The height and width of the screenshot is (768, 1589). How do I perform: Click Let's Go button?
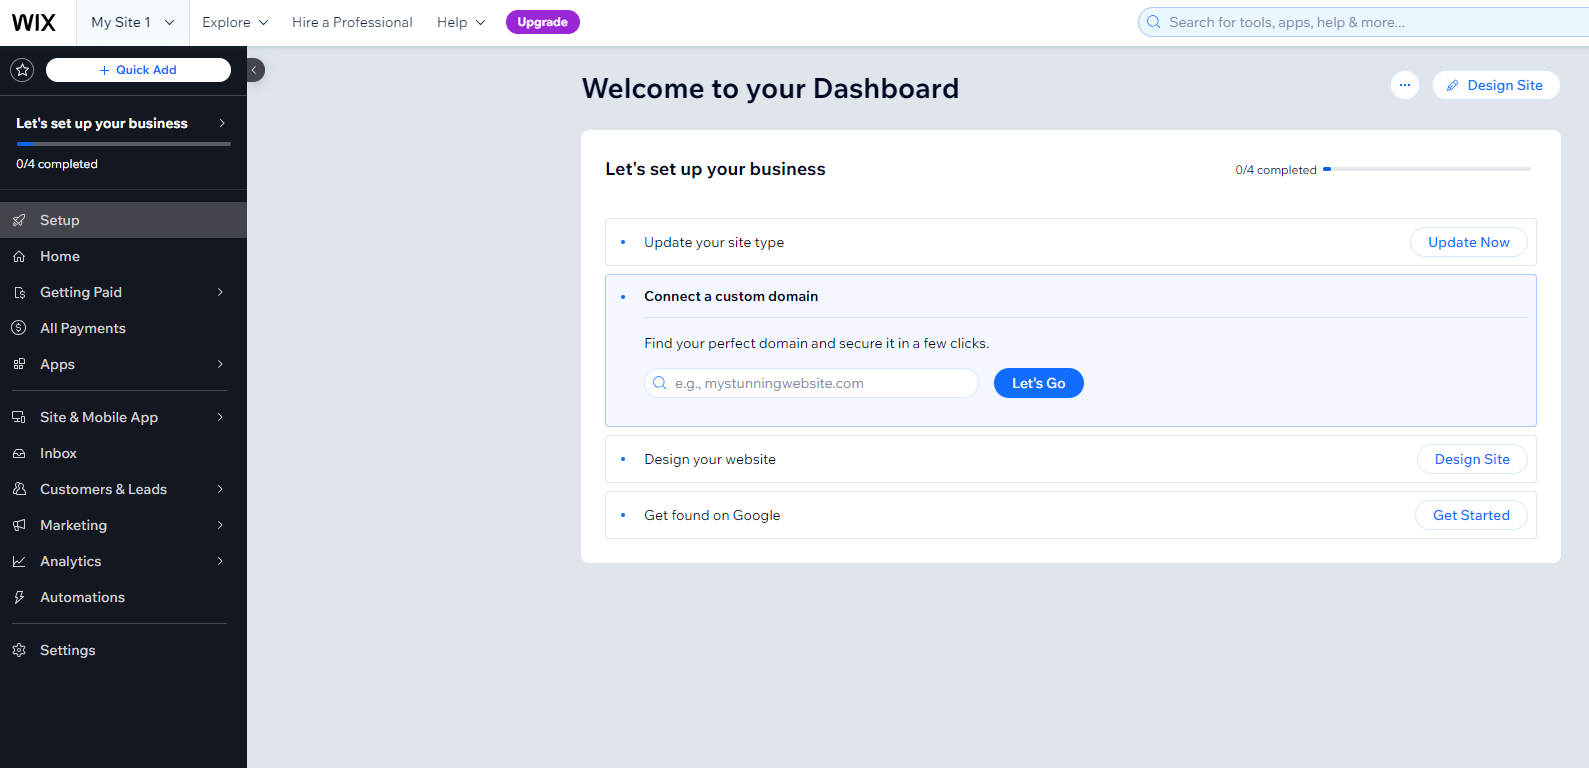tap(1039, 383)
